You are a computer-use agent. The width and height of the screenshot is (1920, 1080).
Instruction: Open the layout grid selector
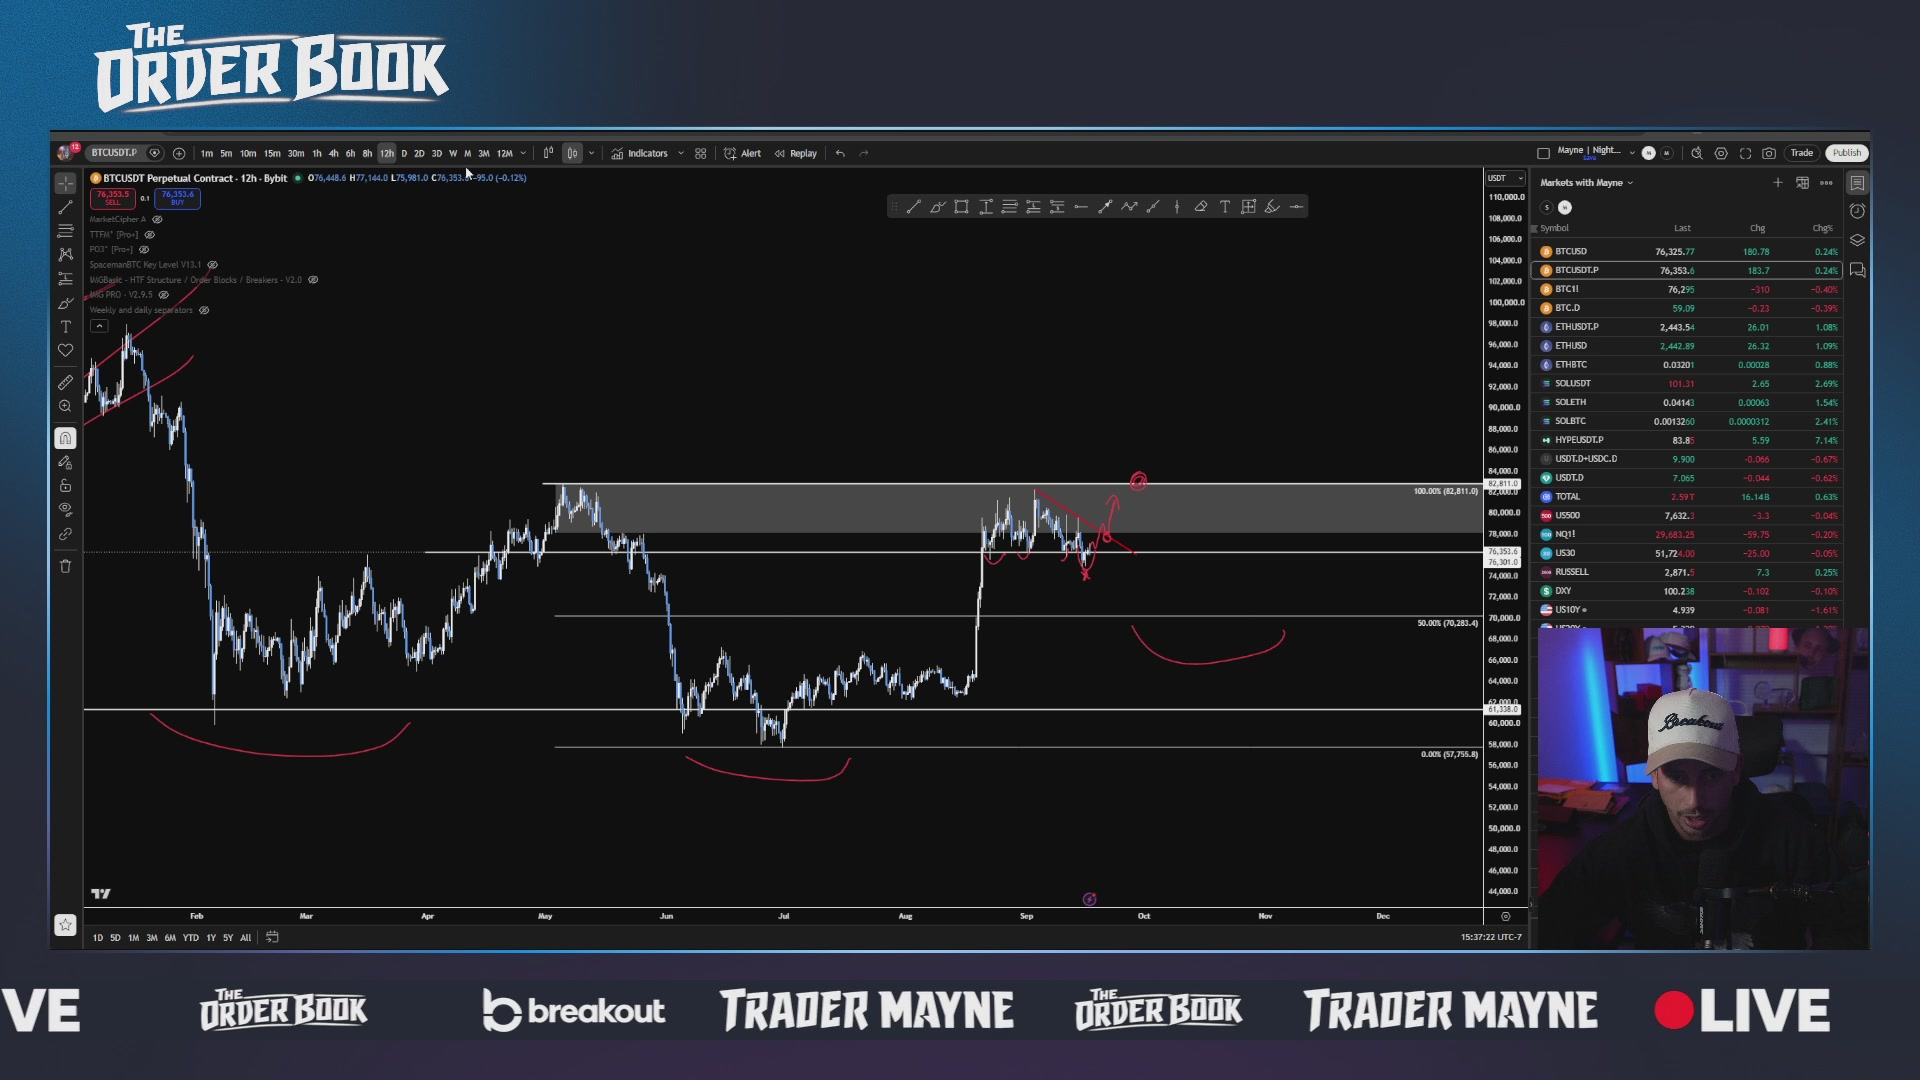tap(700, 153)
